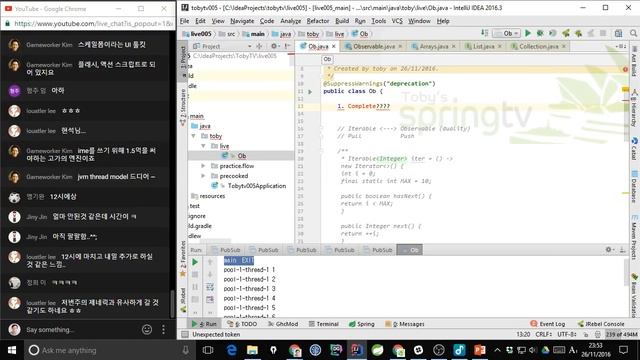Click the YouTube address bar URL
This screenshot has width=640, height=360.
93,24
